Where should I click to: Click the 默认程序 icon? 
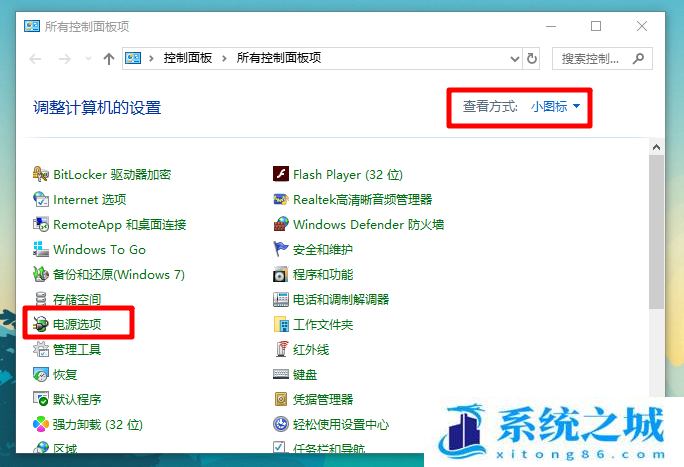pos(41,399)
